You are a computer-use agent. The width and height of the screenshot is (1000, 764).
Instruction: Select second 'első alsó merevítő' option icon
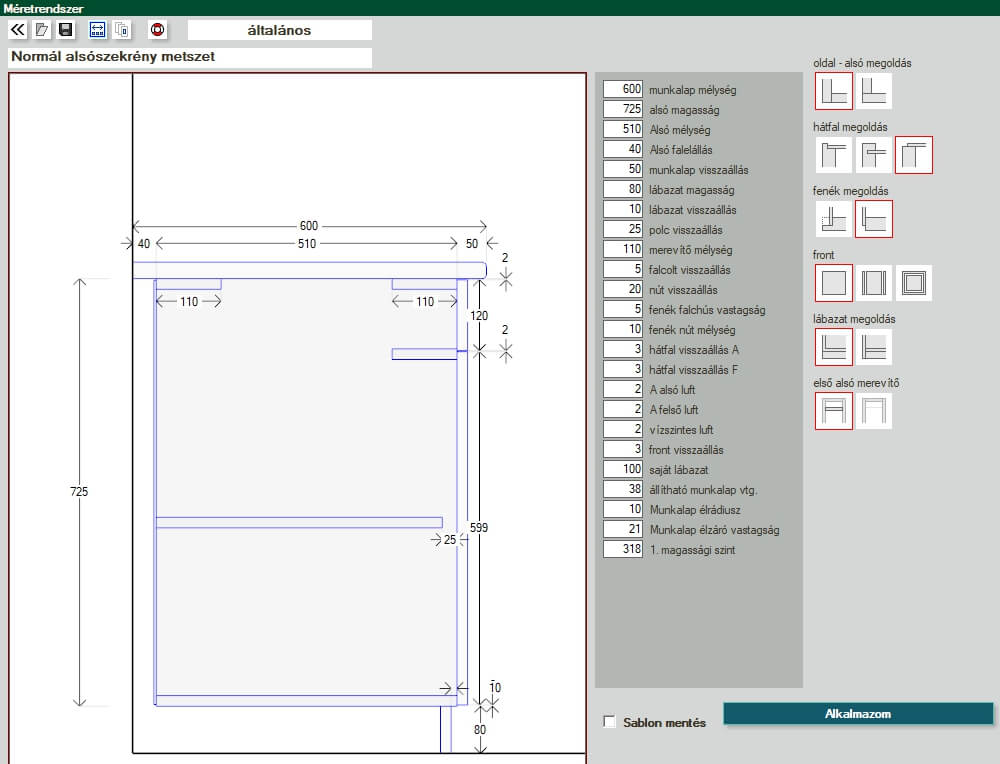[874, 410]
